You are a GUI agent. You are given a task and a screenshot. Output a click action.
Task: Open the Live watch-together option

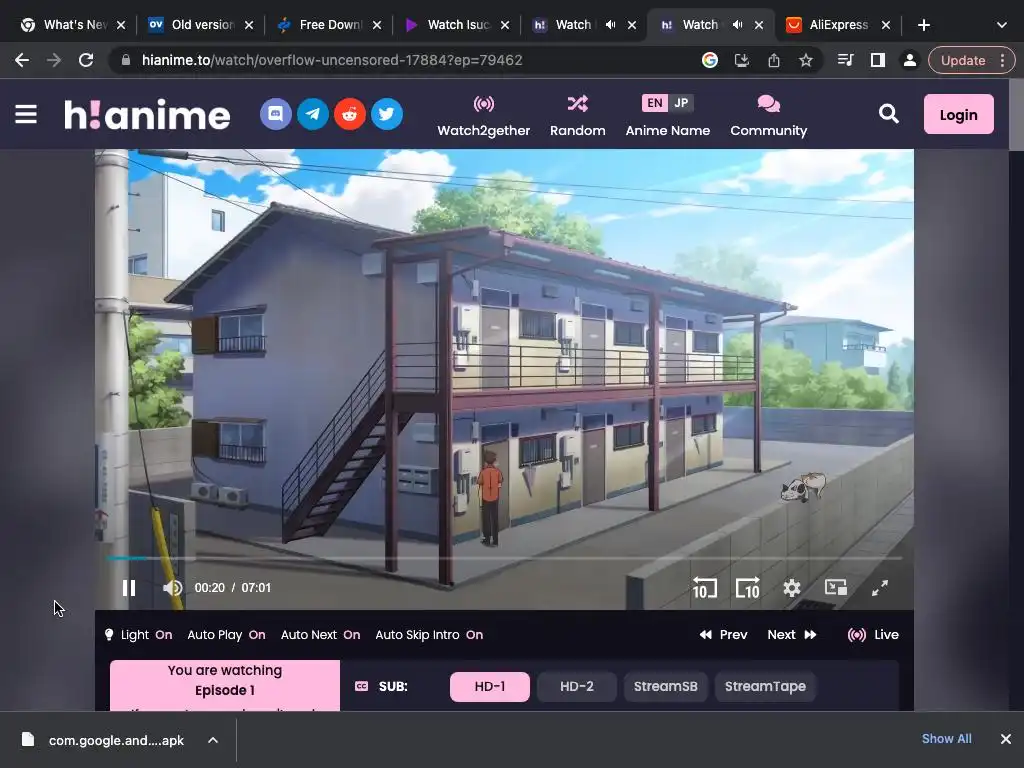pos(873,635)
